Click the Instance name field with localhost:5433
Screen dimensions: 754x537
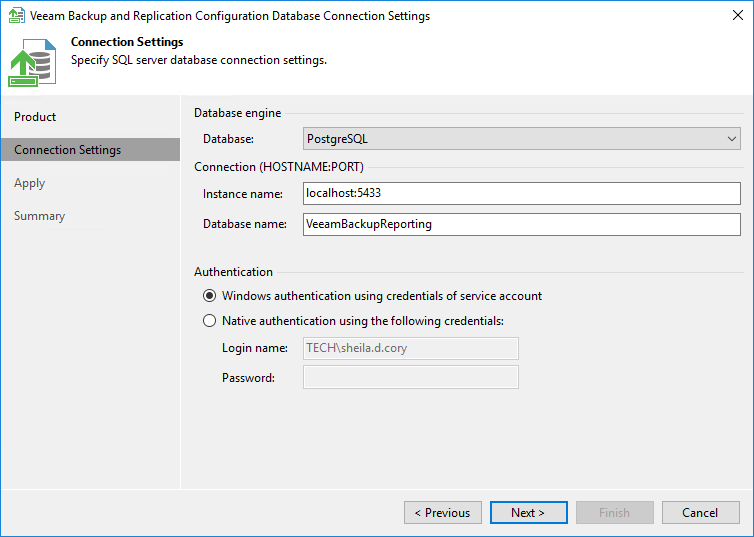(x=521, y=194)
